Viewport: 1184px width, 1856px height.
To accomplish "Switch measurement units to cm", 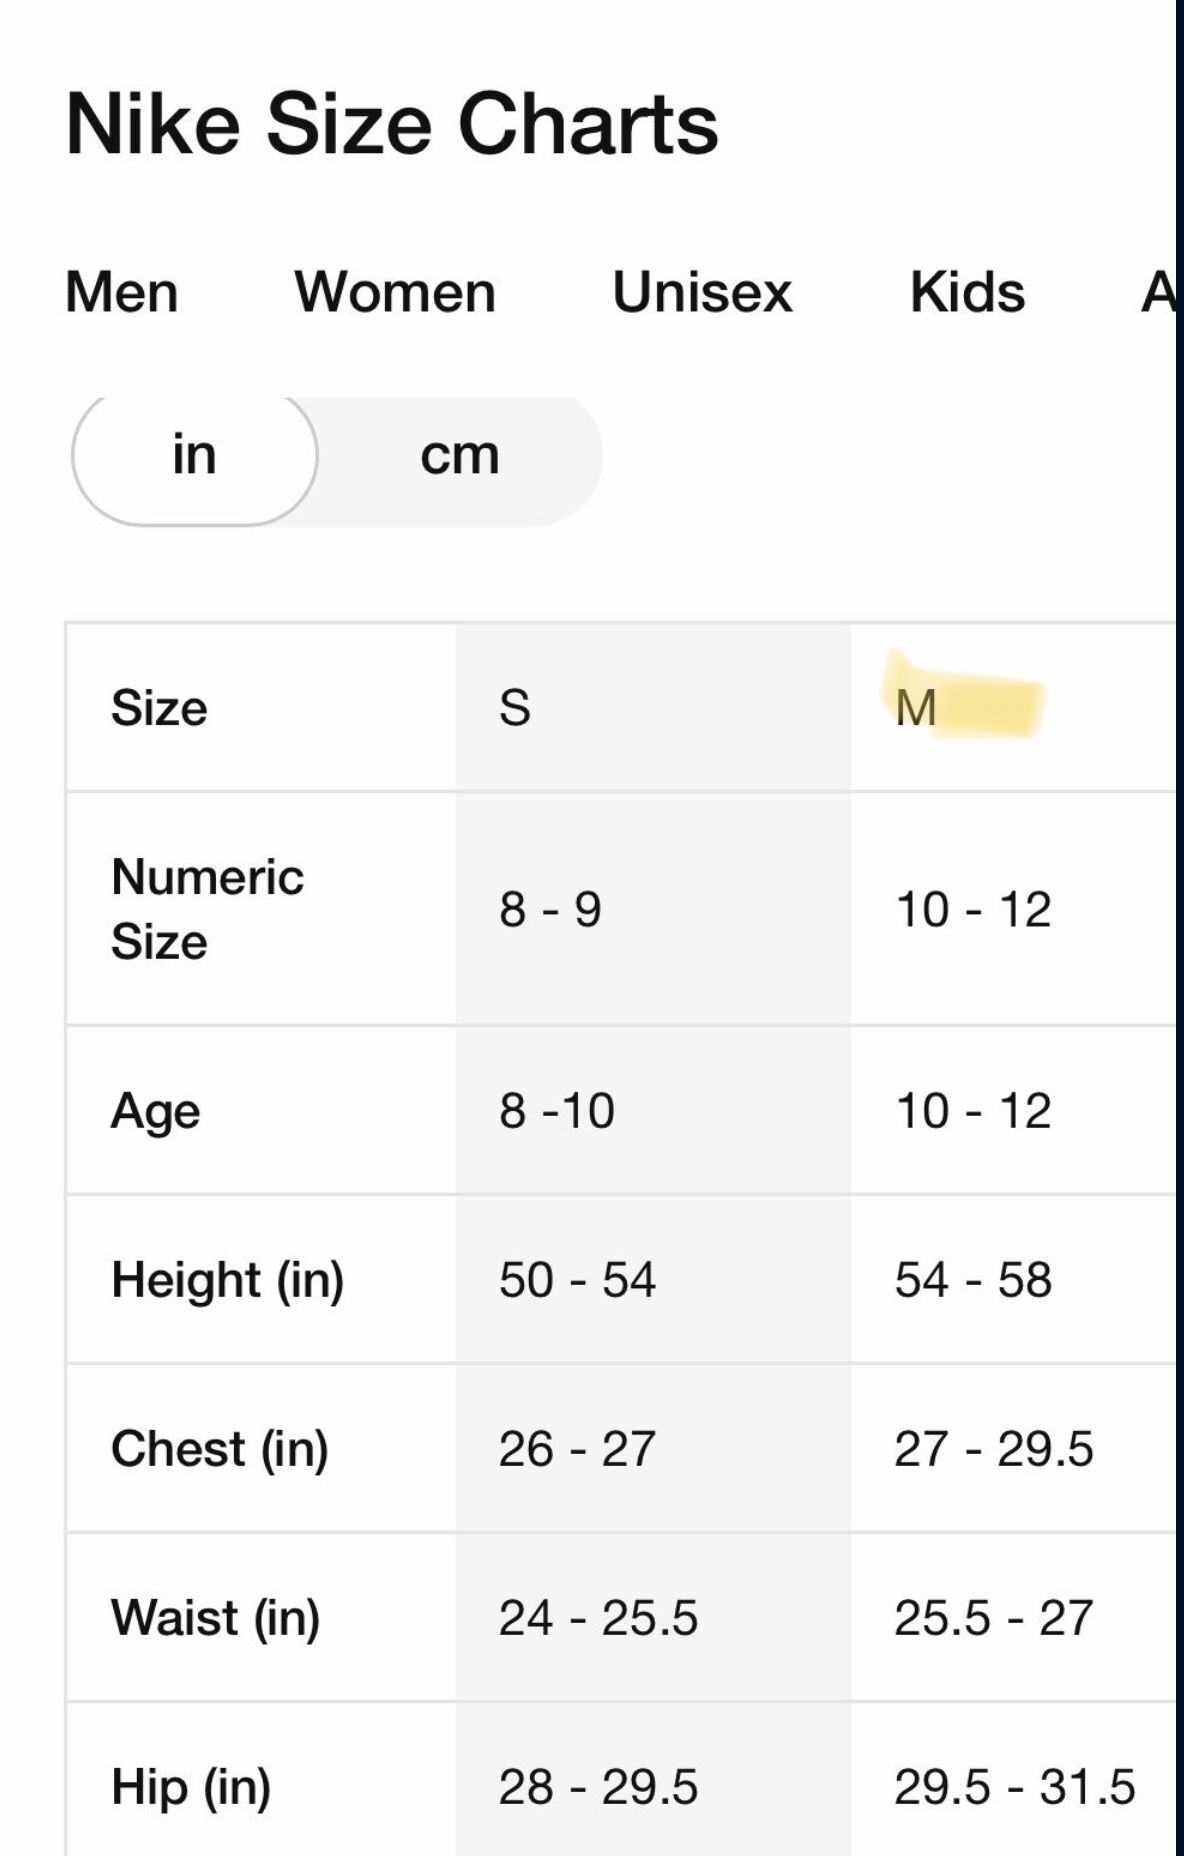I will point(459,456).
